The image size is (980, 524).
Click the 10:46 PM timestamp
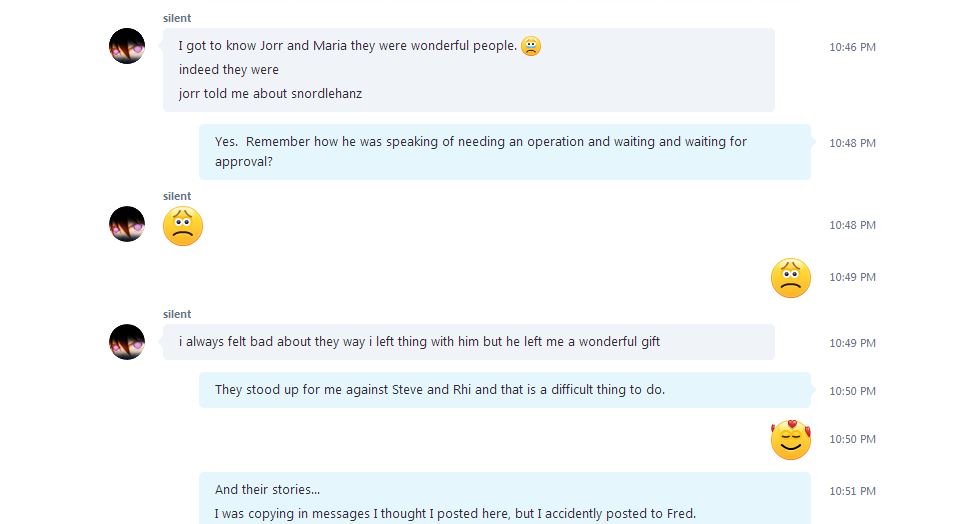852,47
